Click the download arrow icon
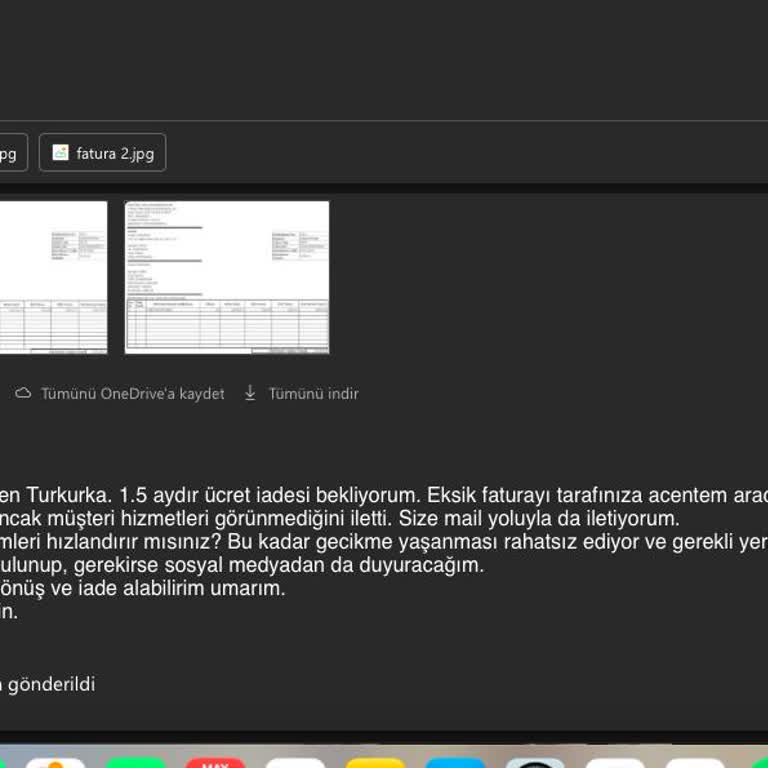The image size is (768, 768). coord(250,393)
